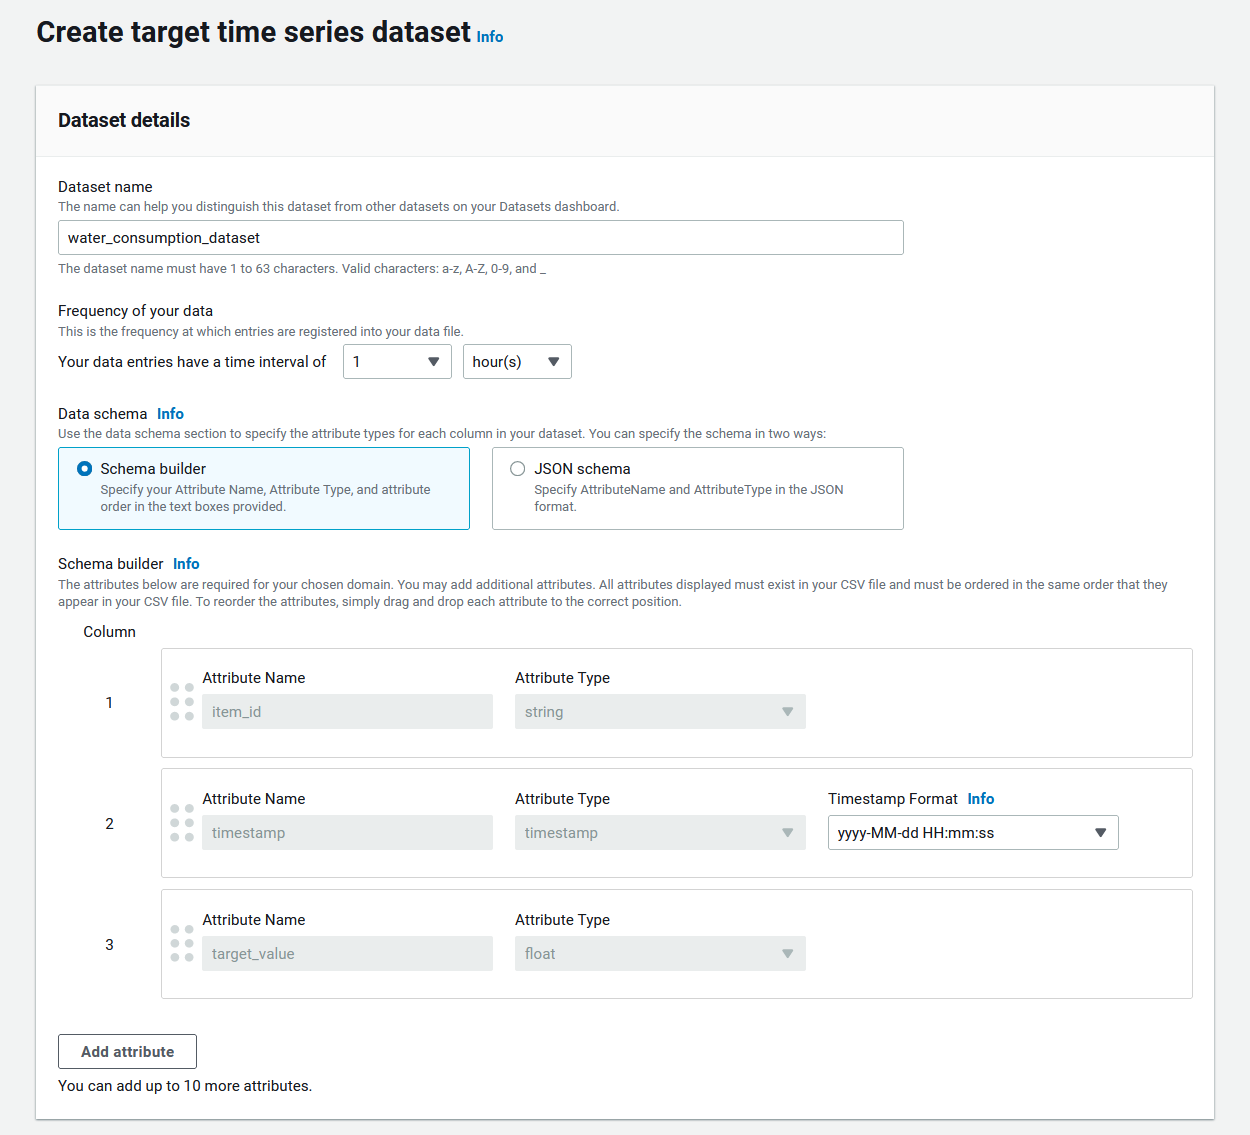
Task: Open the float attribute type dropdown
Action: tap(660, 954)
